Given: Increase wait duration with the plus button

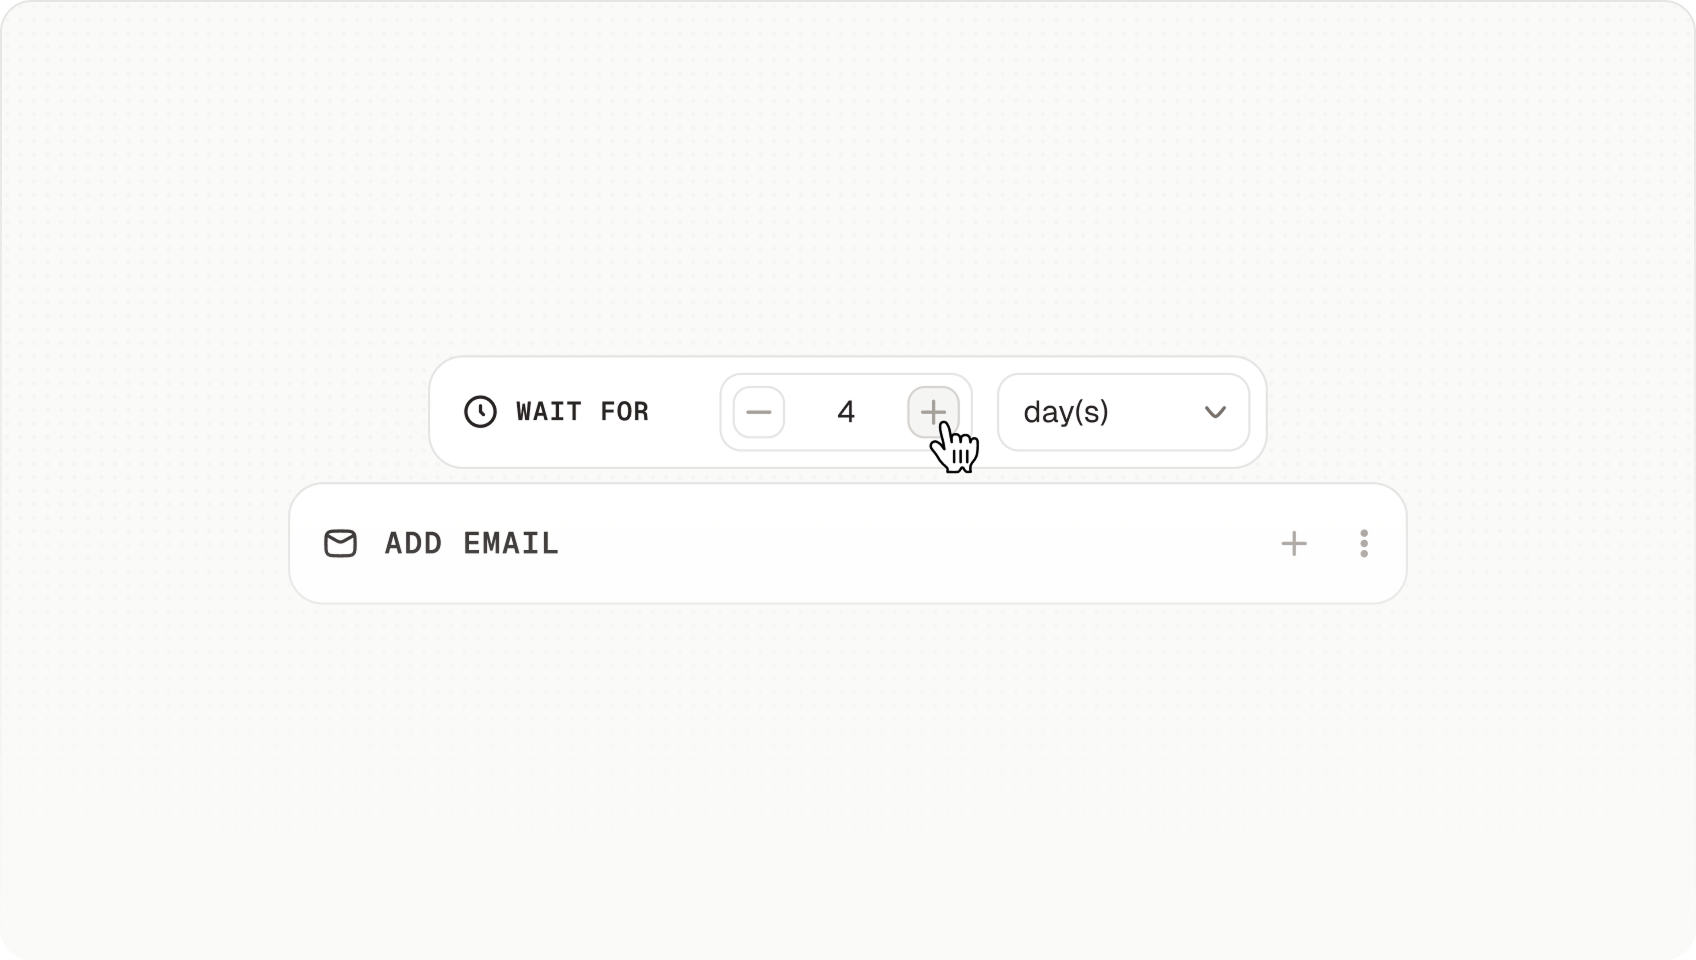Looking at the screenshot, I should [x=933, y=411].
